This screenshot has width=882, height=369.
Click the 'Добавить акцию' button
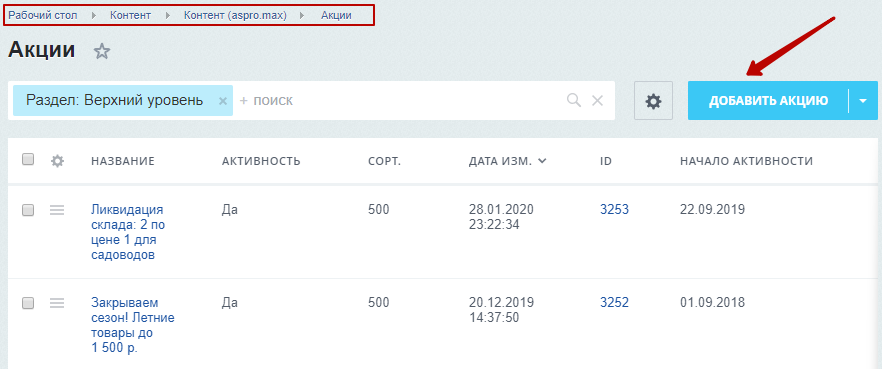pos(768,101)
